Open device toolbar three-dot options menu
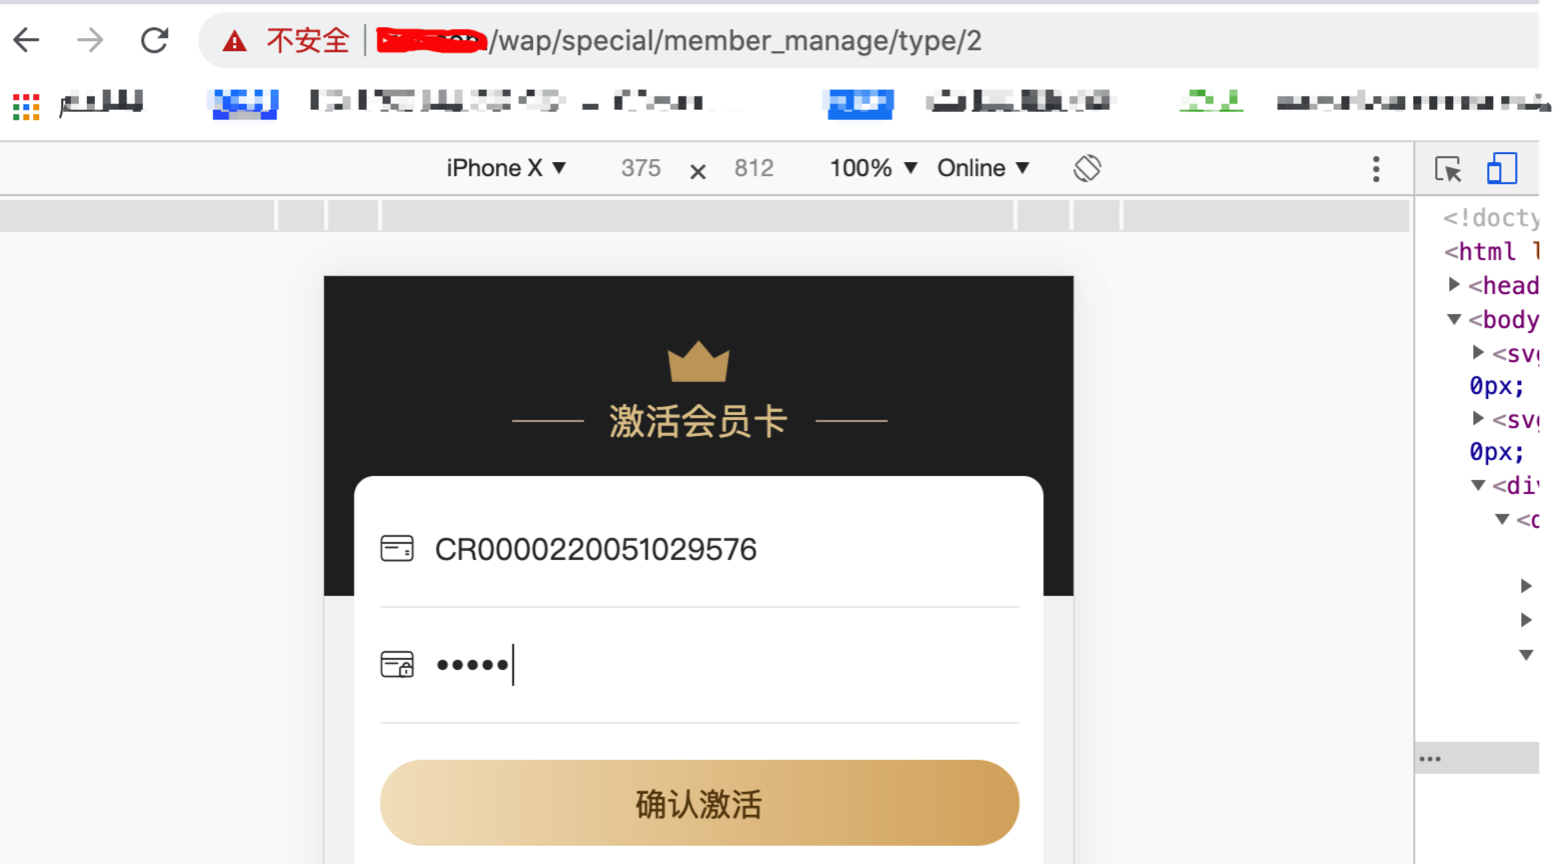 point(1376,169)
